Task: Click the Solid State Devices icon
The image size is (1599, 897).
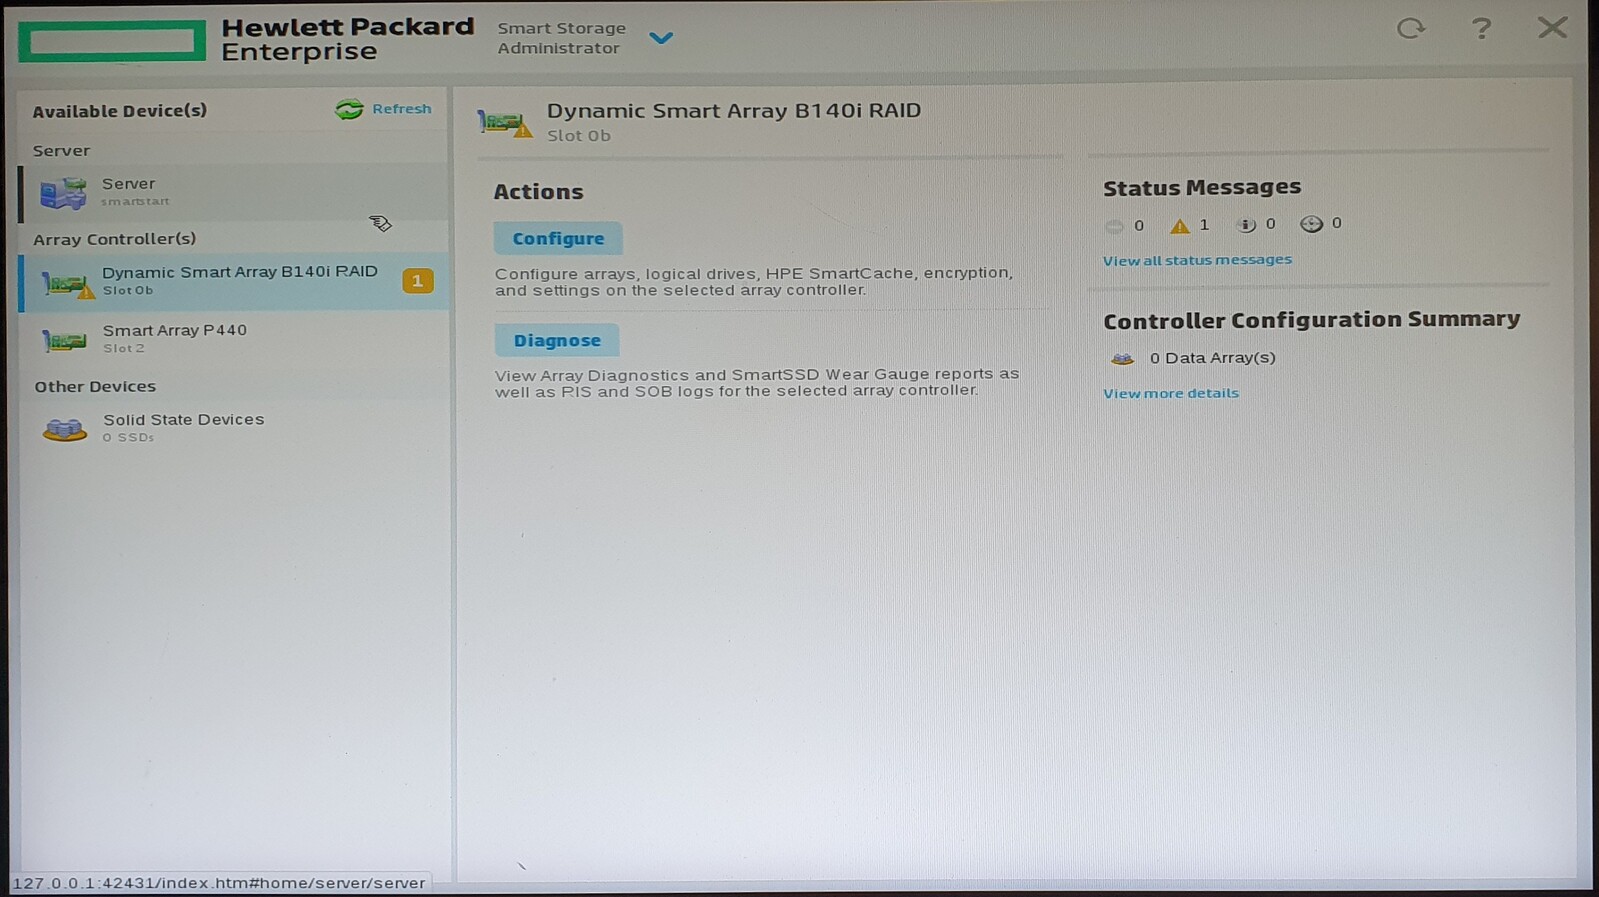Action: point(65,430)
